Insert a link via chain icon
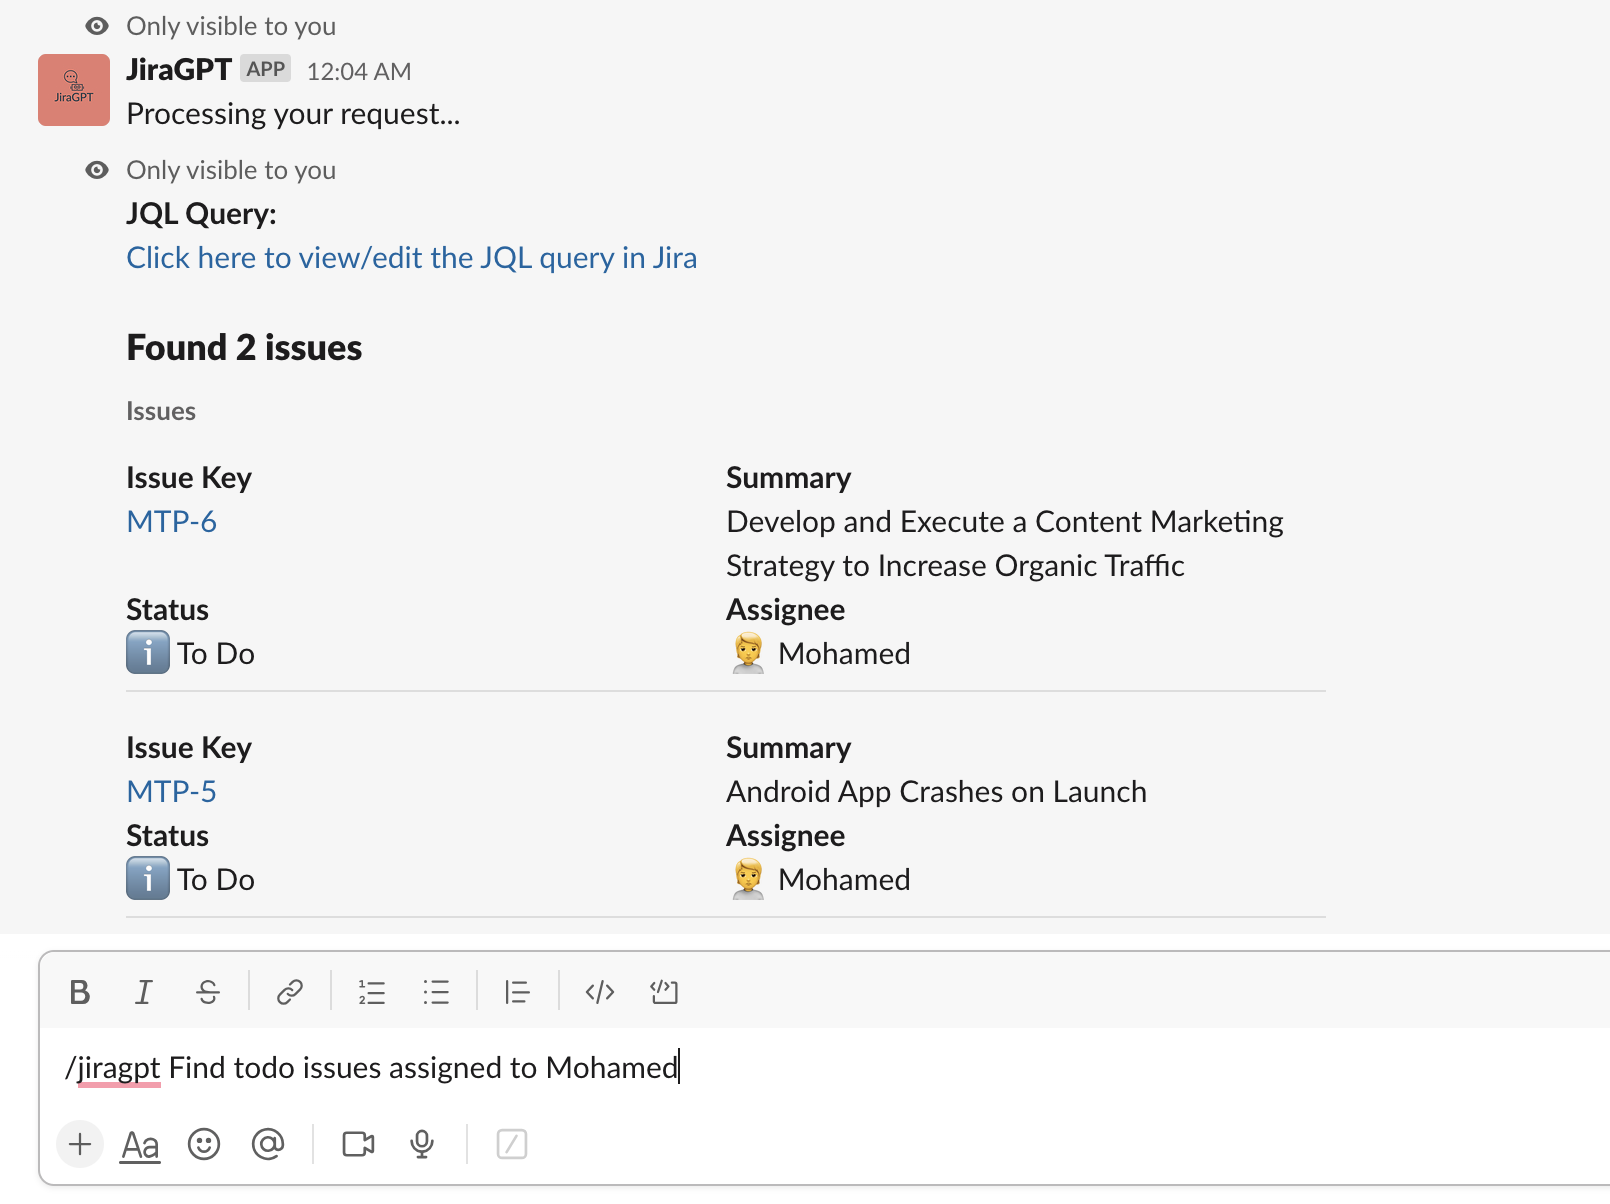 pyautogui.click(x=290, y=992)
